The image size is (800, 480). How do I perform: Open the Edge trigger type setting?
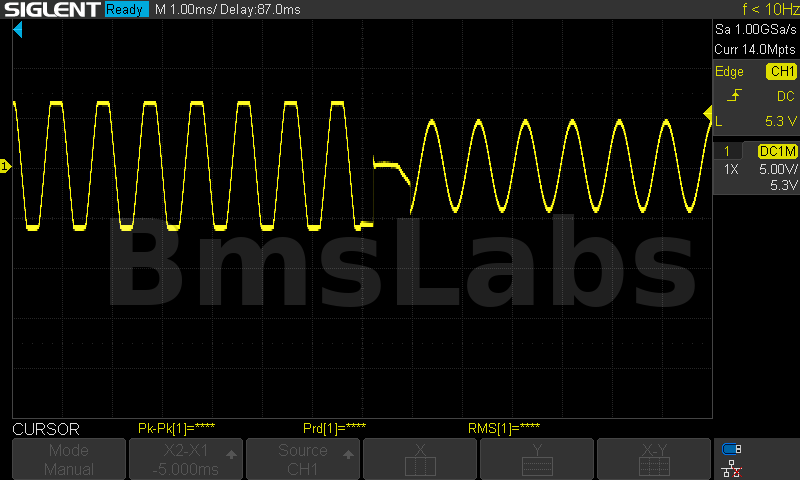730,71
